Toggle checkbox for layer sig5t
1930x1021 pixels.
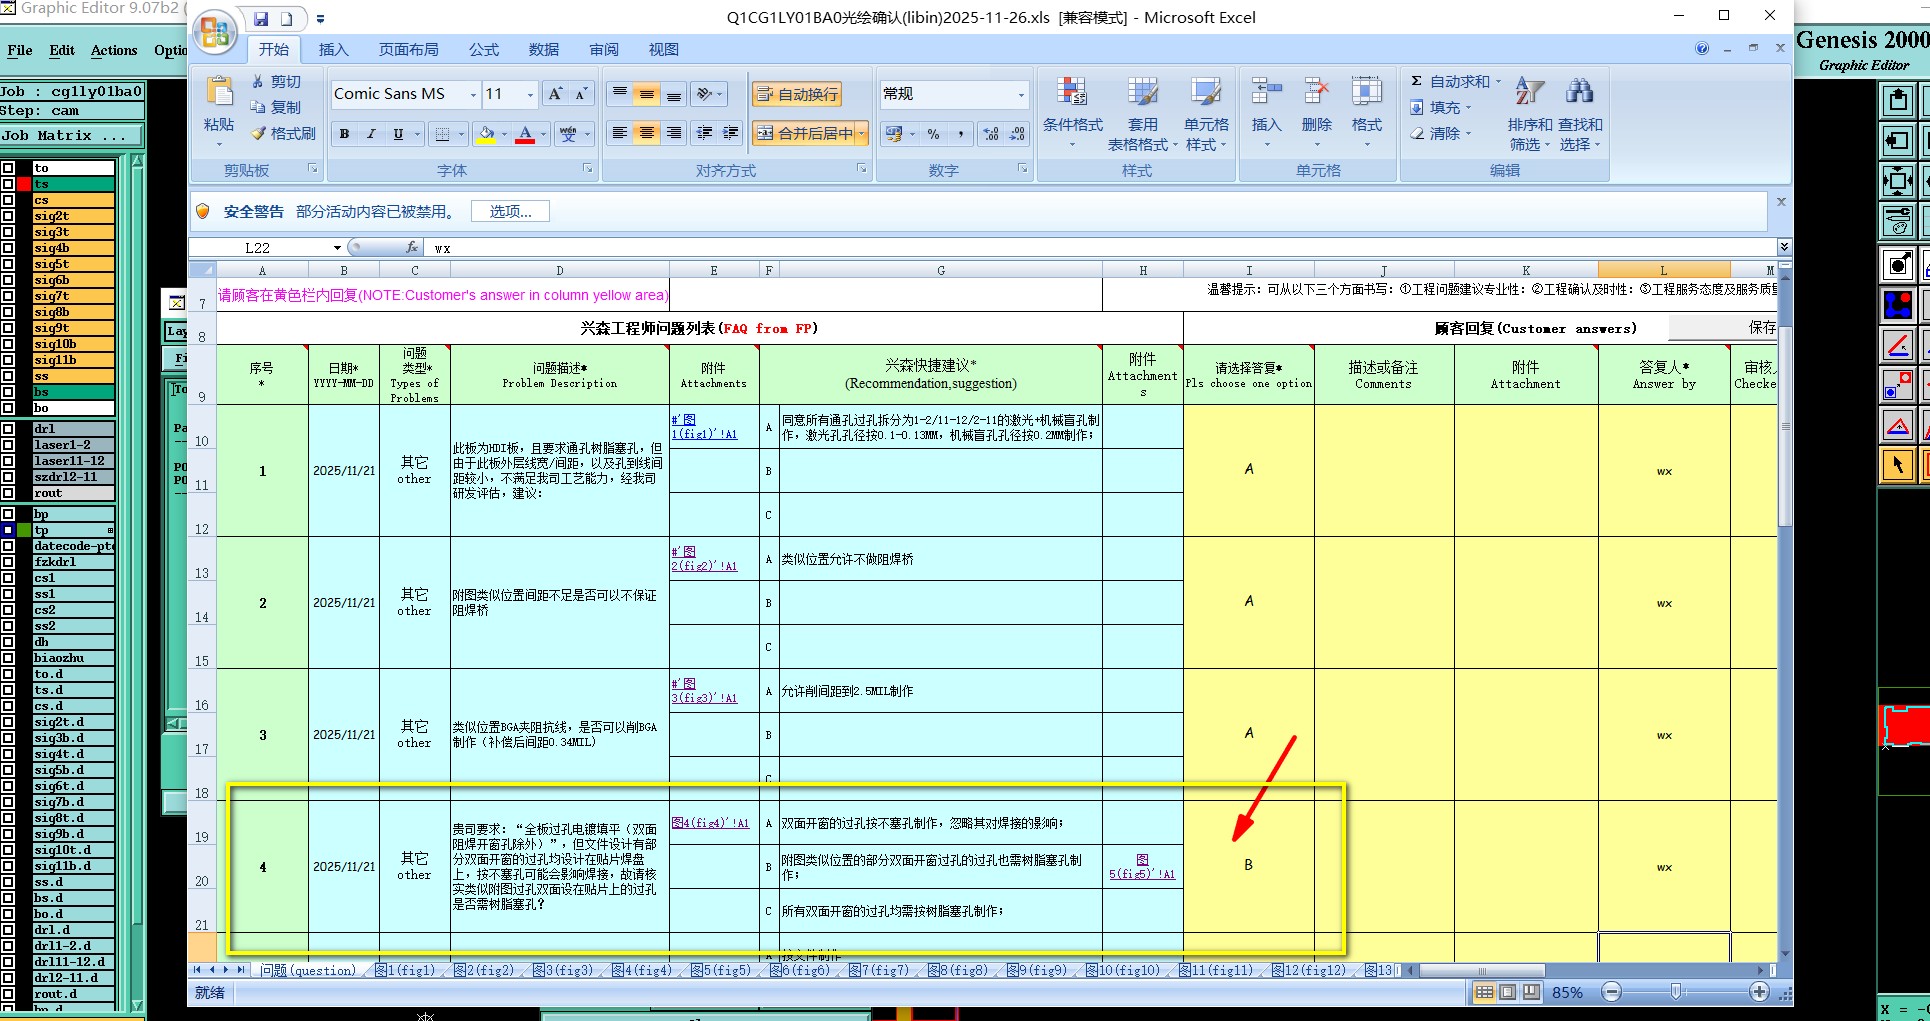click(8, 264)
